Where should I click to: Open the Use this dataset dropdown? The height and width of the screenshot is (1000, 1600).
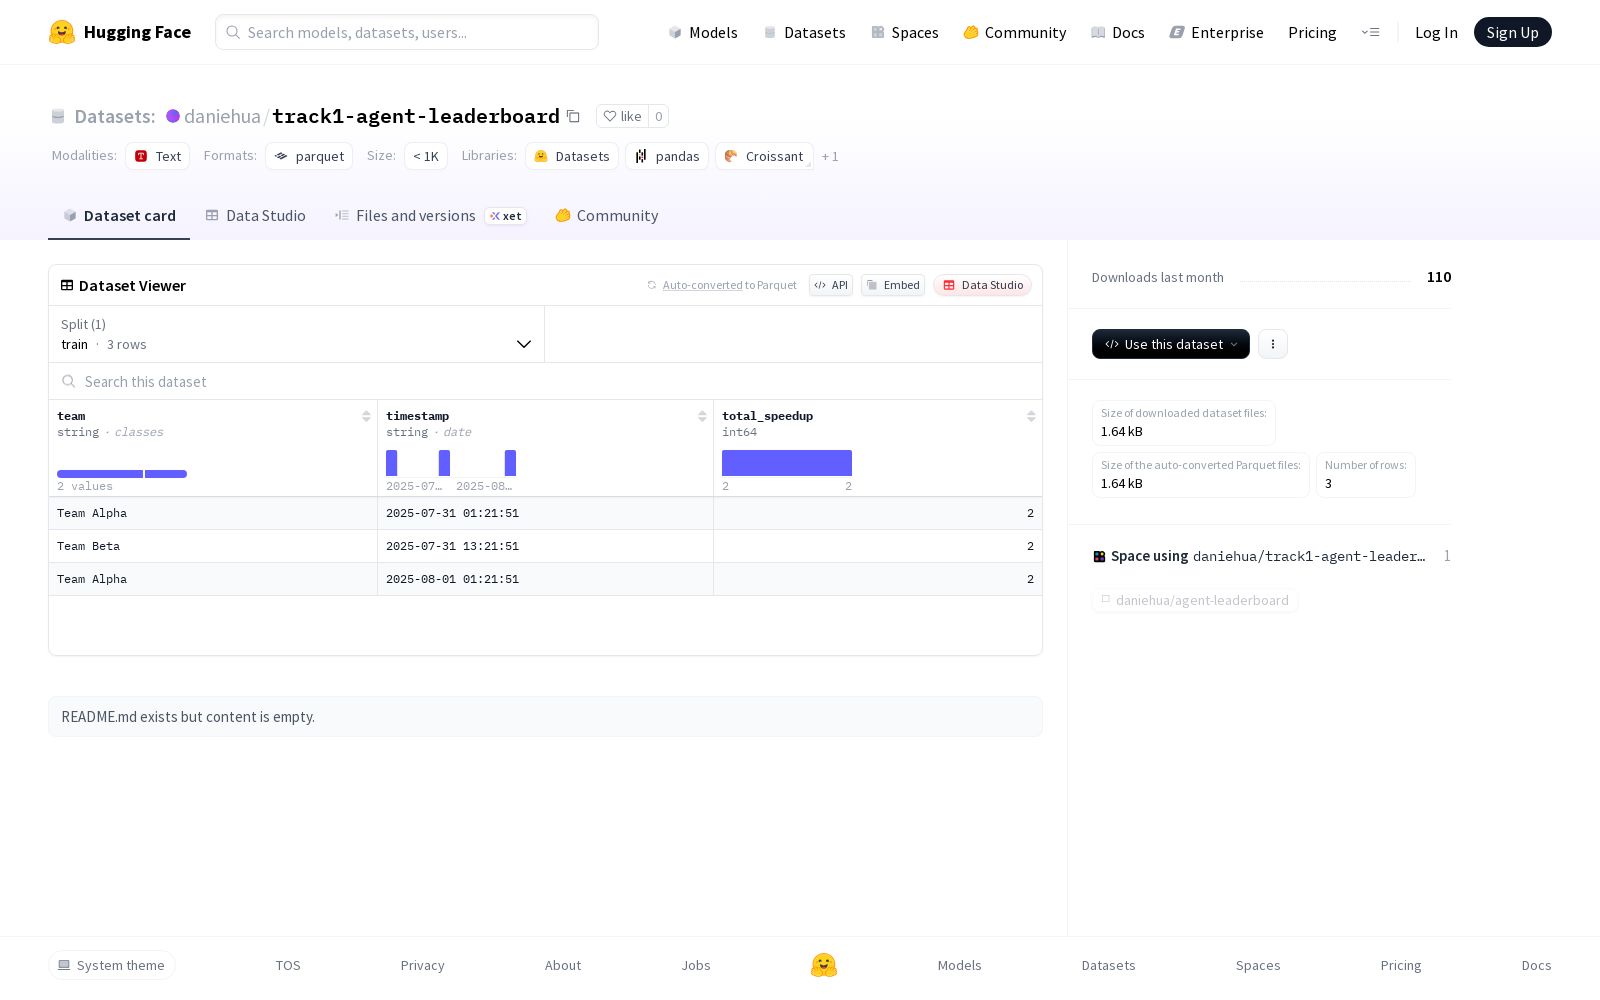coord(1171,344)
